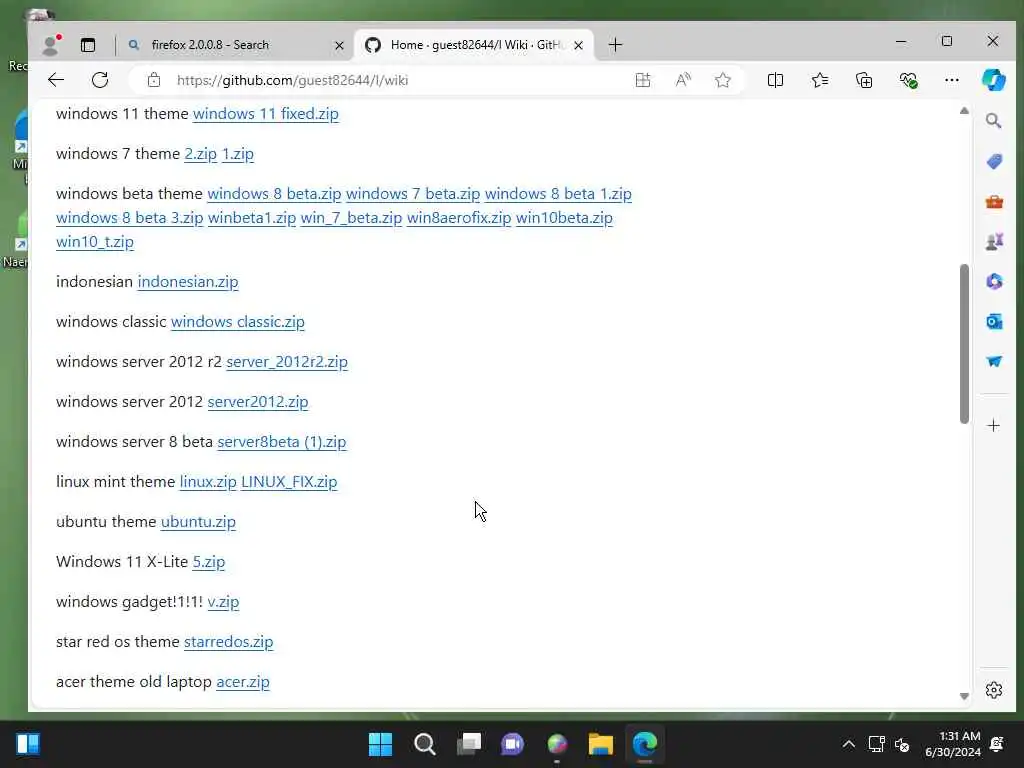Open the 2.zip windows 7 theme link

pyautogui.click(x=200, y=153)
